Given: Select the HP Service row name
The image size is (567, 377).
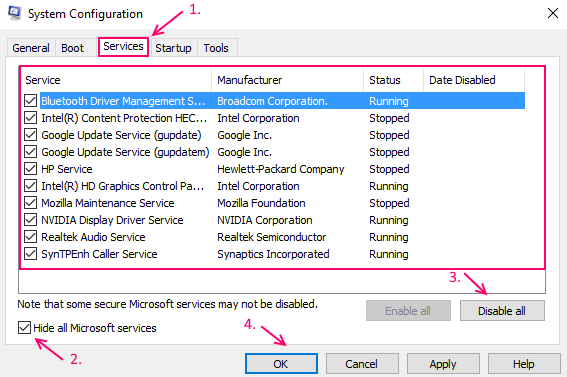Looking at the screenshot, I should [x=67, y=169].
